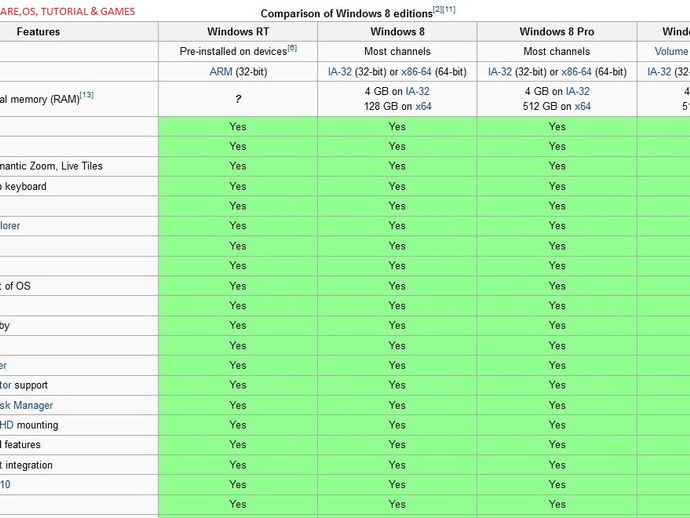The width and height of the screenshot is (690, 518).
Task: Click the 'features' row label
Action: click(x=22, y=445)
